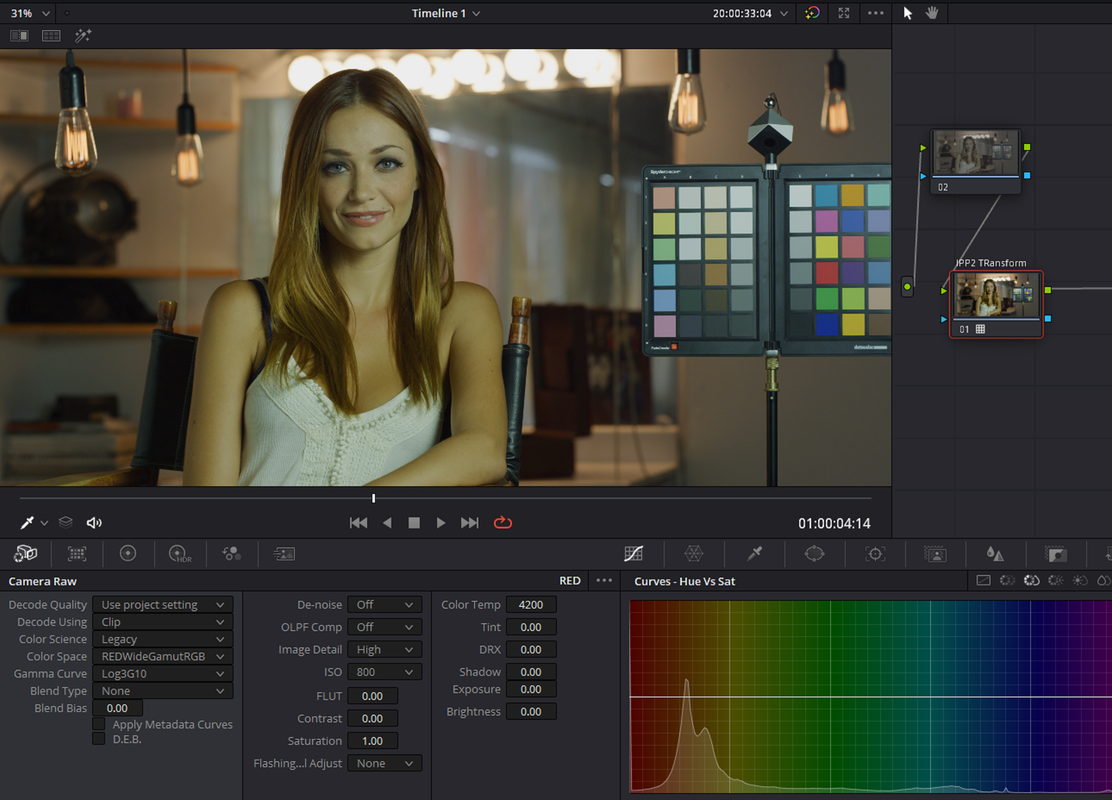This screenshot has height=800, width=1112.
Task: Click the Color Temp value field
Action: point(531,604)
